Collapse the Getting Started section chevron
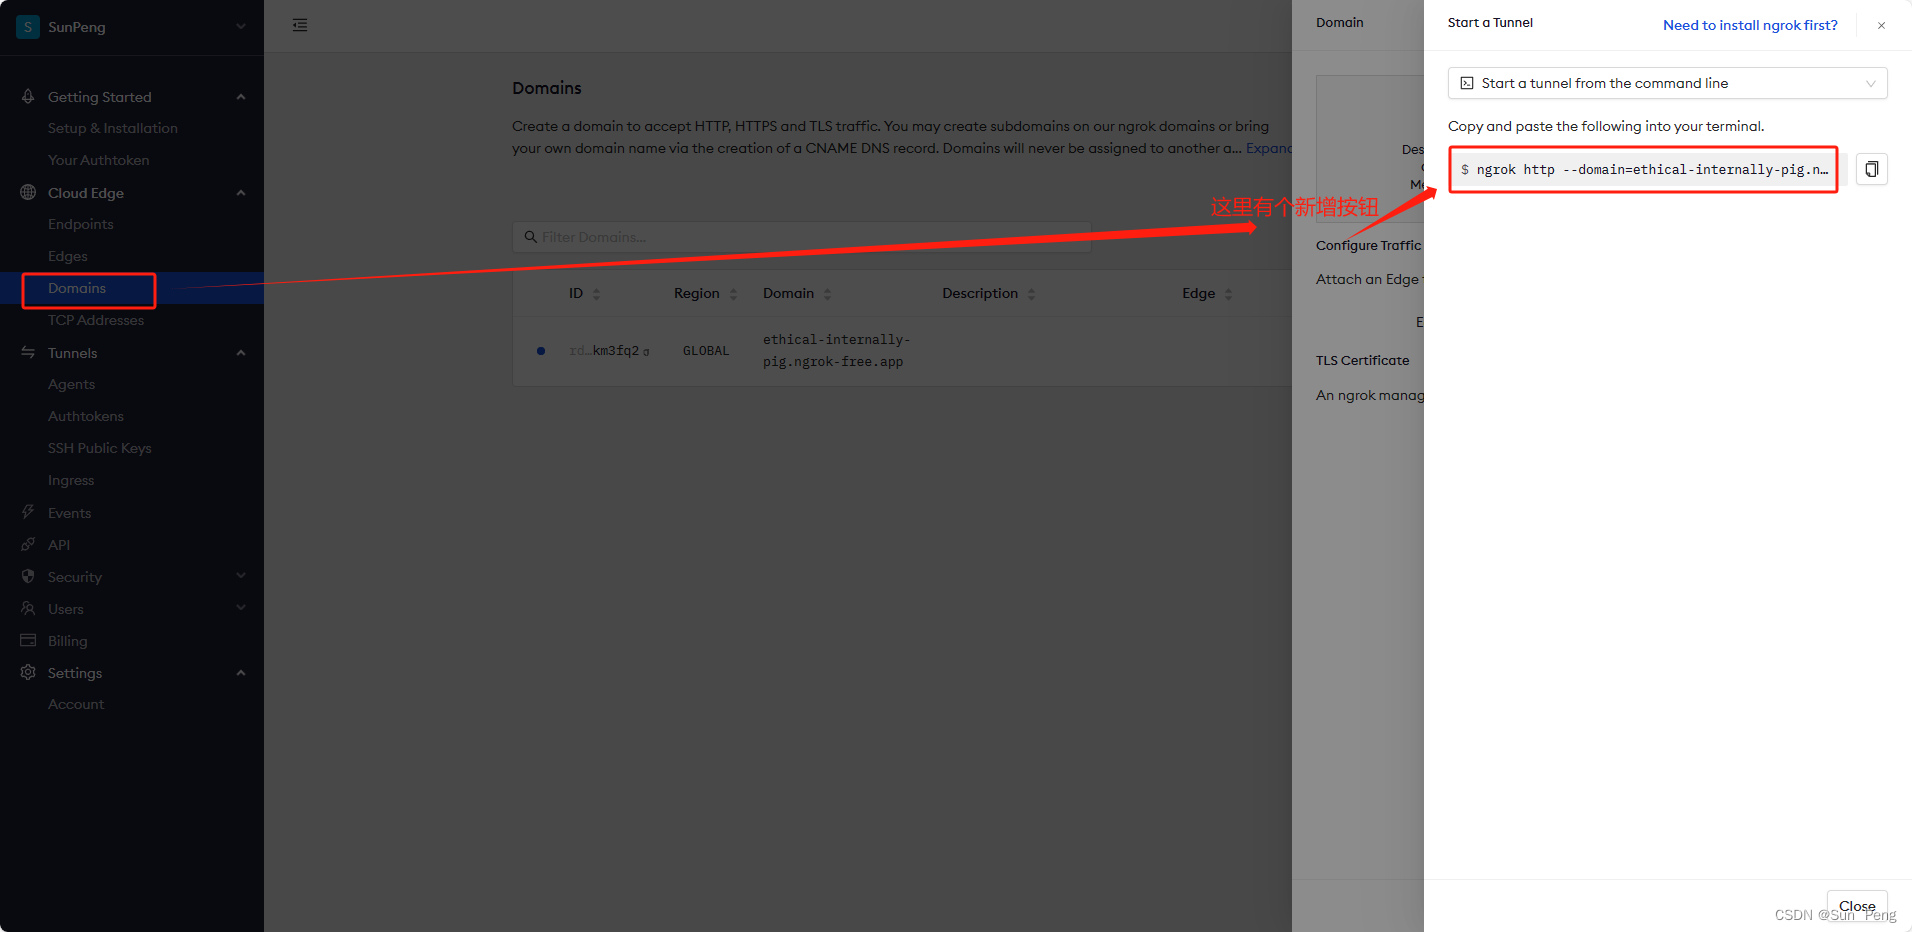Image resolution: width=1912 pixels, height=932 pixels. 241,97
